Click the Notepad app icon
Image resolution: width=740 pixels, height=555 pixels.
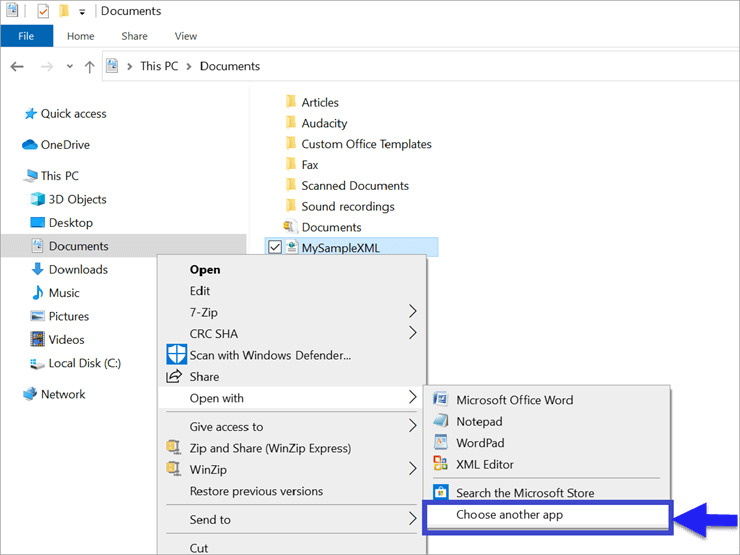440,422
